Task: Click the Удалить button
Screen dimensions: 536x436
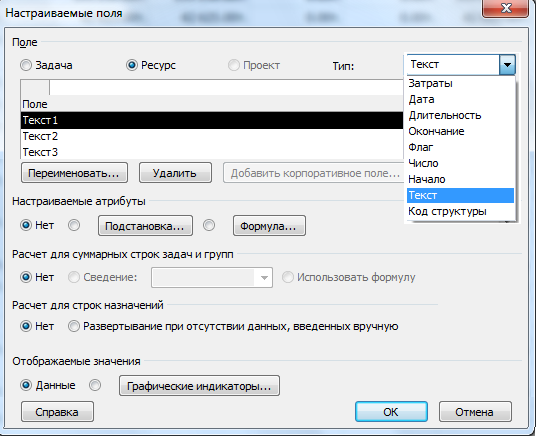Action: [x=175, y=173]
